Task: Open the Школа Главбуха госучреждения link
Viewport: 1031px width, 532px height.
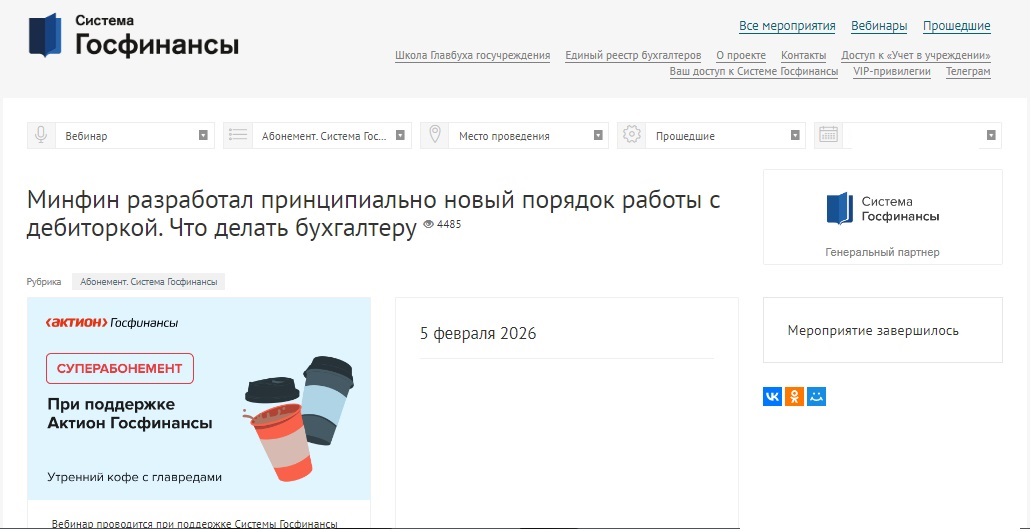Action: pos(472,56)
